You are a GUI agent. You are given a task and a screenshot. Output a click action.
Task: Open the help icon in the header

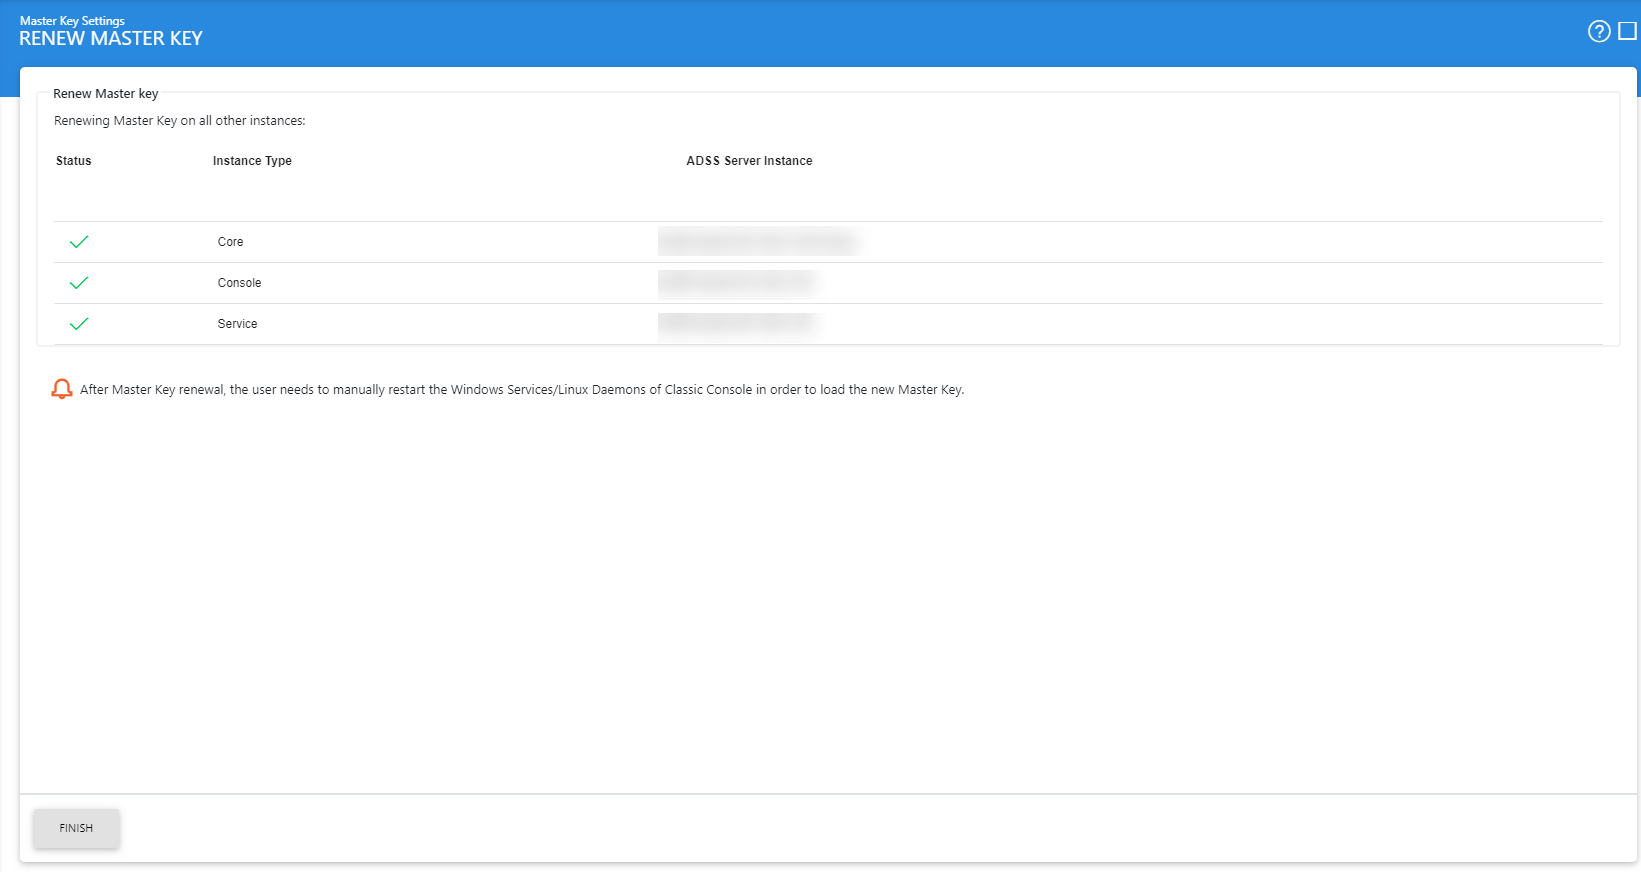[x=1598, y=31]
